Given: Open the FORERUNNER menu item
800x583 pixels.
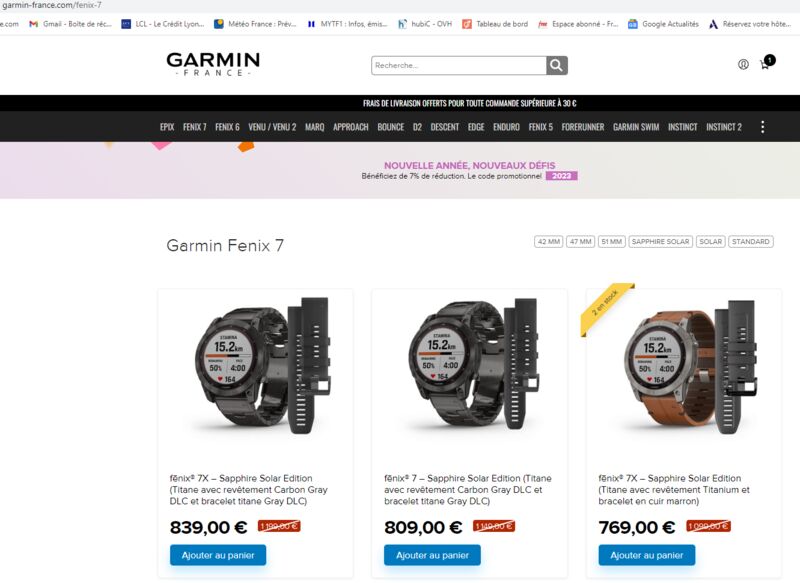Looking at the screenshot, I should pos(583,127).
